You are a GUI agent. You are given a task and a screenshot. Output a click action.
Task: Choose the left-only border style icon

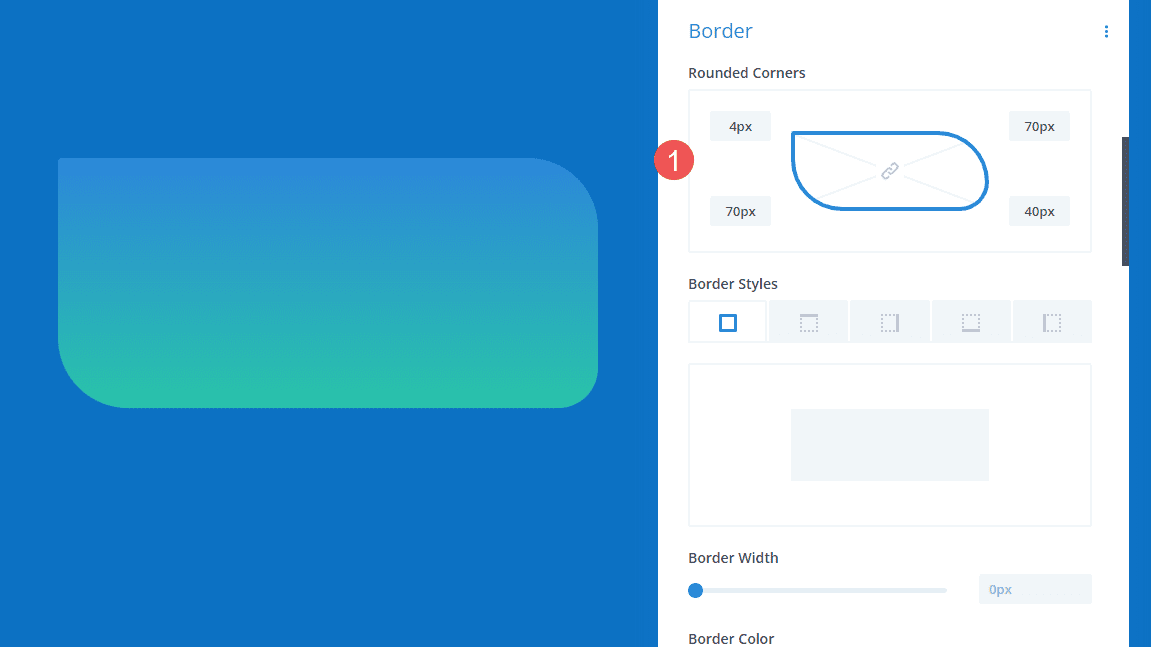(x=1052, y=321)
